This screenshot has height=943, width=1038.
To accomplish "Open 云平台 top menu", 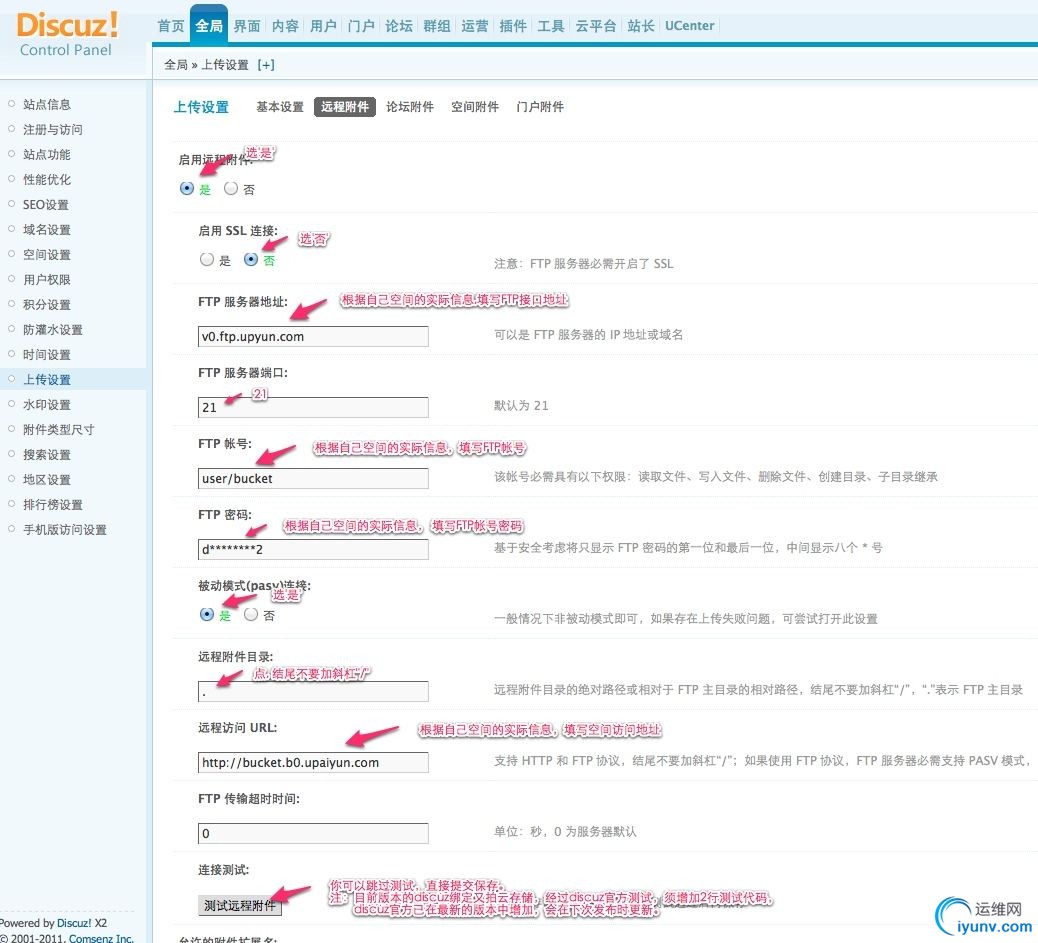I will pyautogui.click(x=596, y=26).
